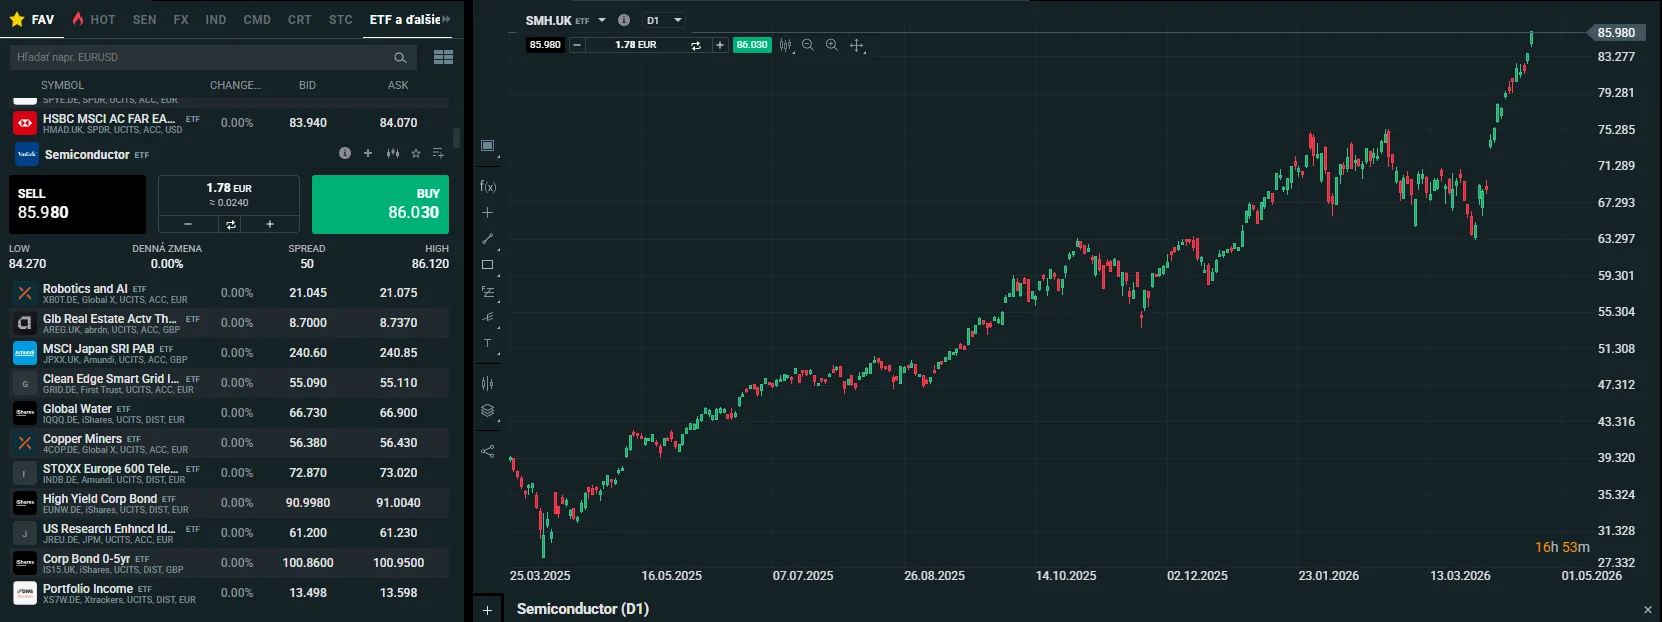Toggle the favorite star for Semiconductor ETF
The height and width of the screenshot is (622, 1662).
coord(416,154)
